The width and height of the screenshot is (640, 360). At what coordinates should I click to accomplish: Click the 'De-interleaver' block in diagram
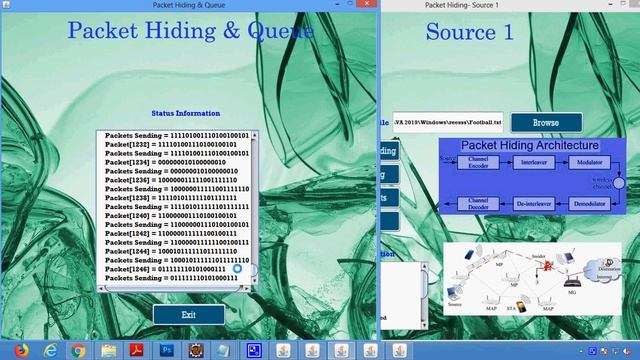(x=534, y=204)
